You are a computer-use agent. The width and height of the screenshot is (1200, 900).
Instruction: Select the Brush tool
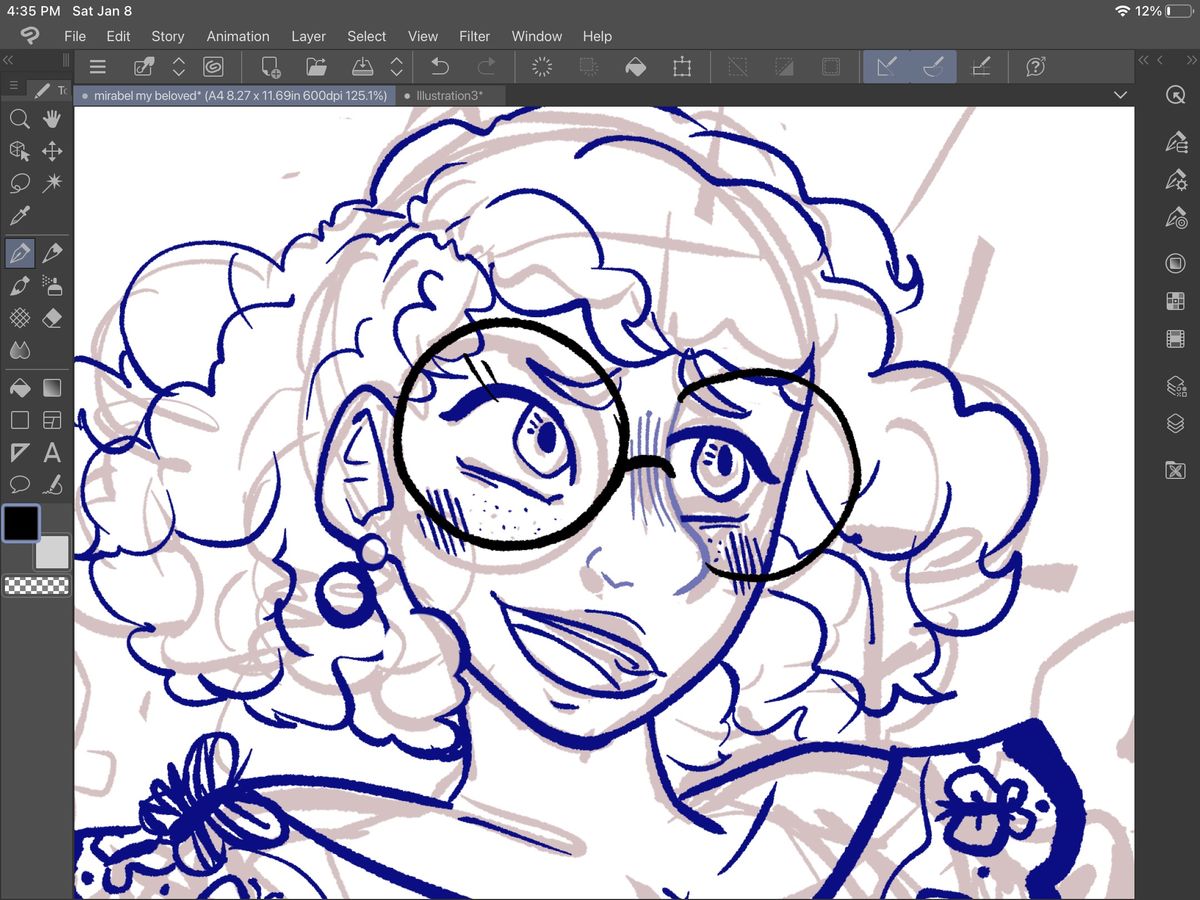(19, 286)
